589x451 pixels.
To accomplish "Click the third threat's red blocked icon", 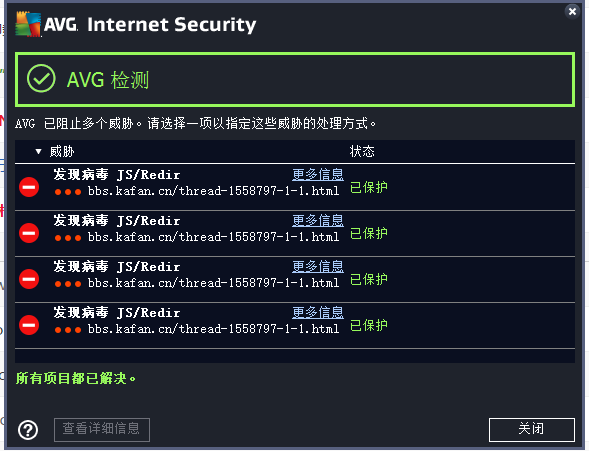I will 29,279.
